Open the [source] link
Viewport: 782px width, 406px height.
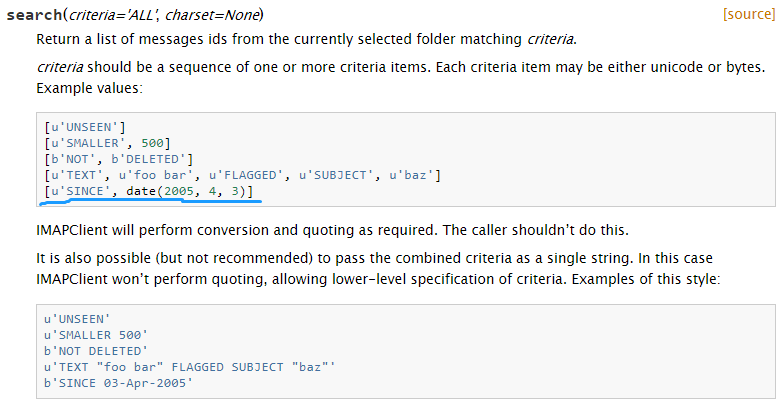749,14
